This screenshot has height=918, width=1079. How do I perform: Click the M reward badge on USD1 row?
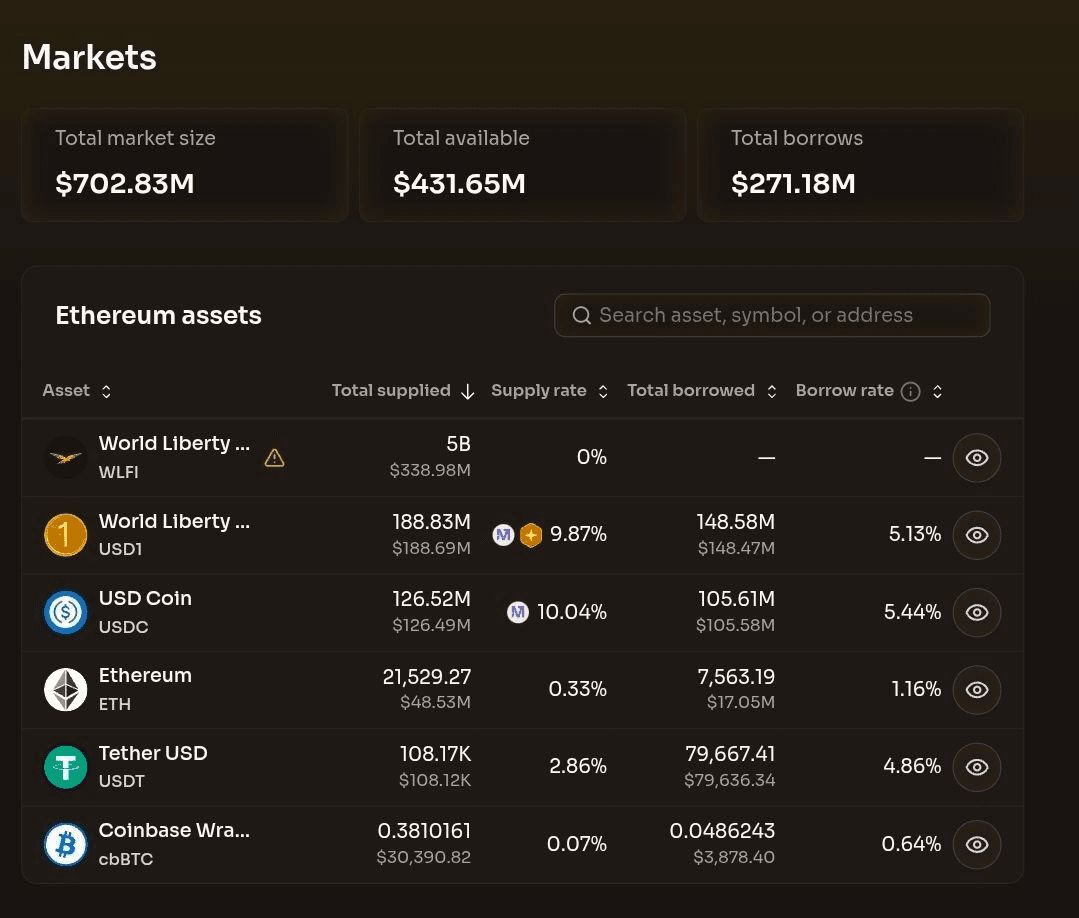point(504,535)
